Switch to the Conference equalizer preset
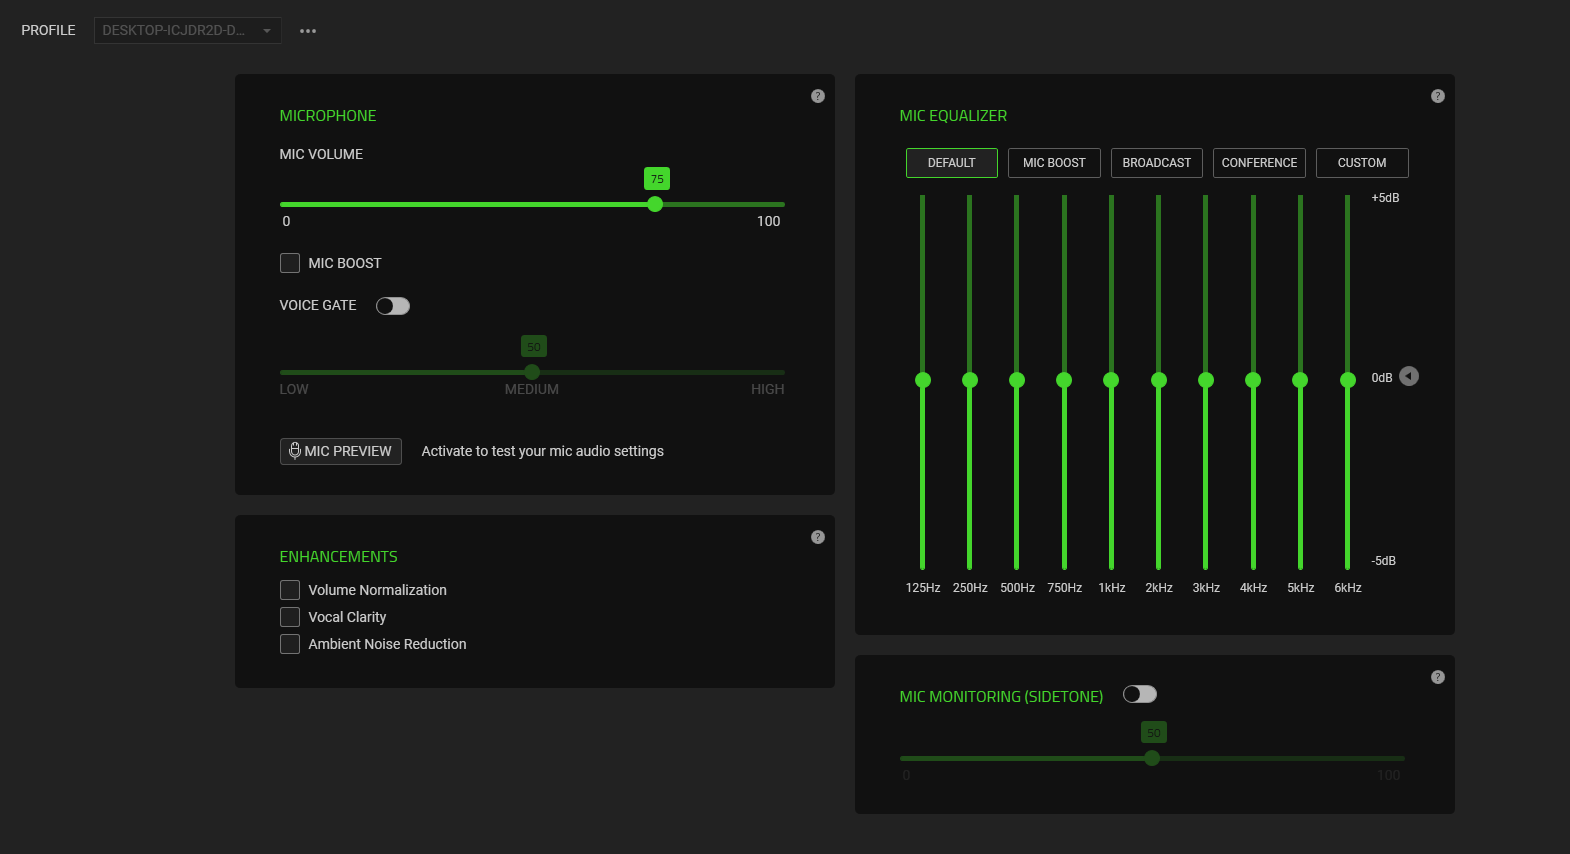 (x=1259, y=163)
